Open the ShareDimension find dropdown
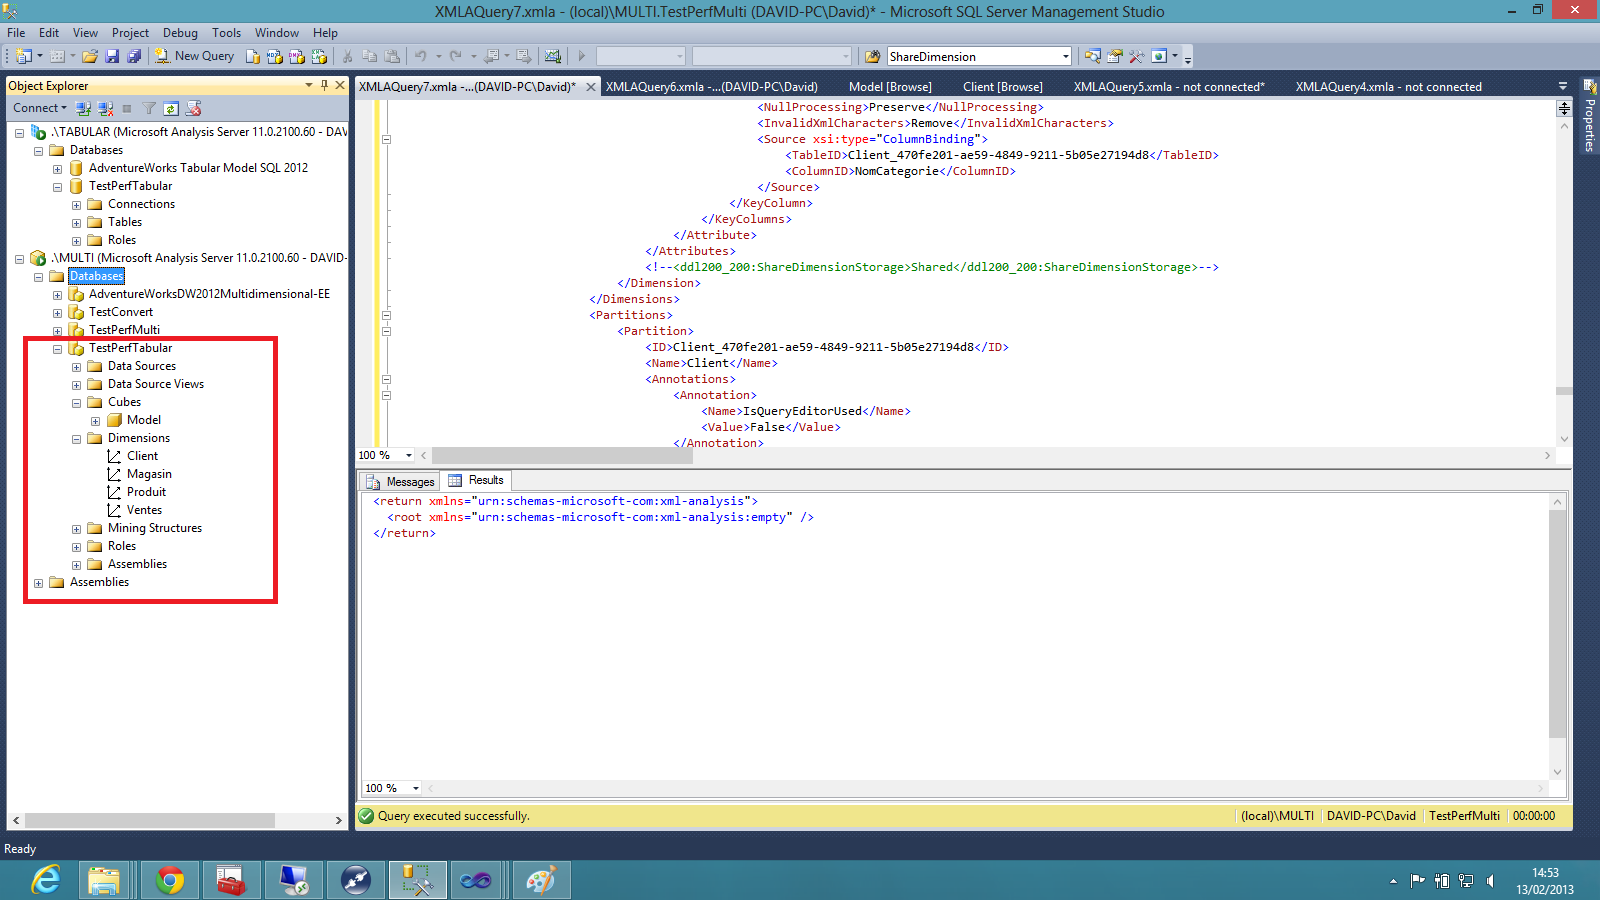This screenshot has width=1600, height=900. tap(1065, 57)
